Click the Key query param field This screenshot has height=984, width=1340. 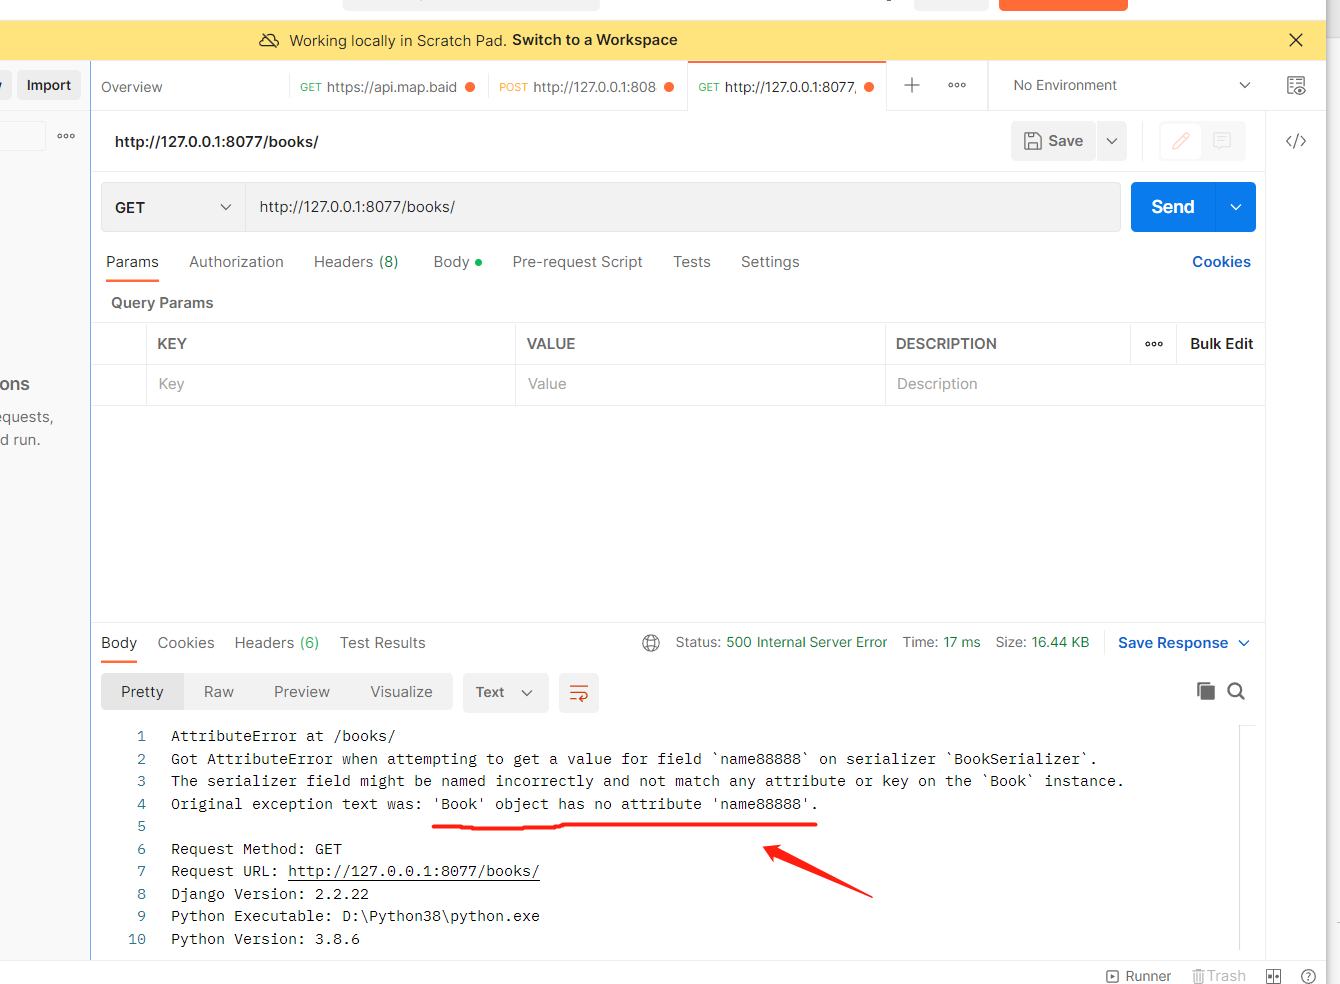point(331,384)
